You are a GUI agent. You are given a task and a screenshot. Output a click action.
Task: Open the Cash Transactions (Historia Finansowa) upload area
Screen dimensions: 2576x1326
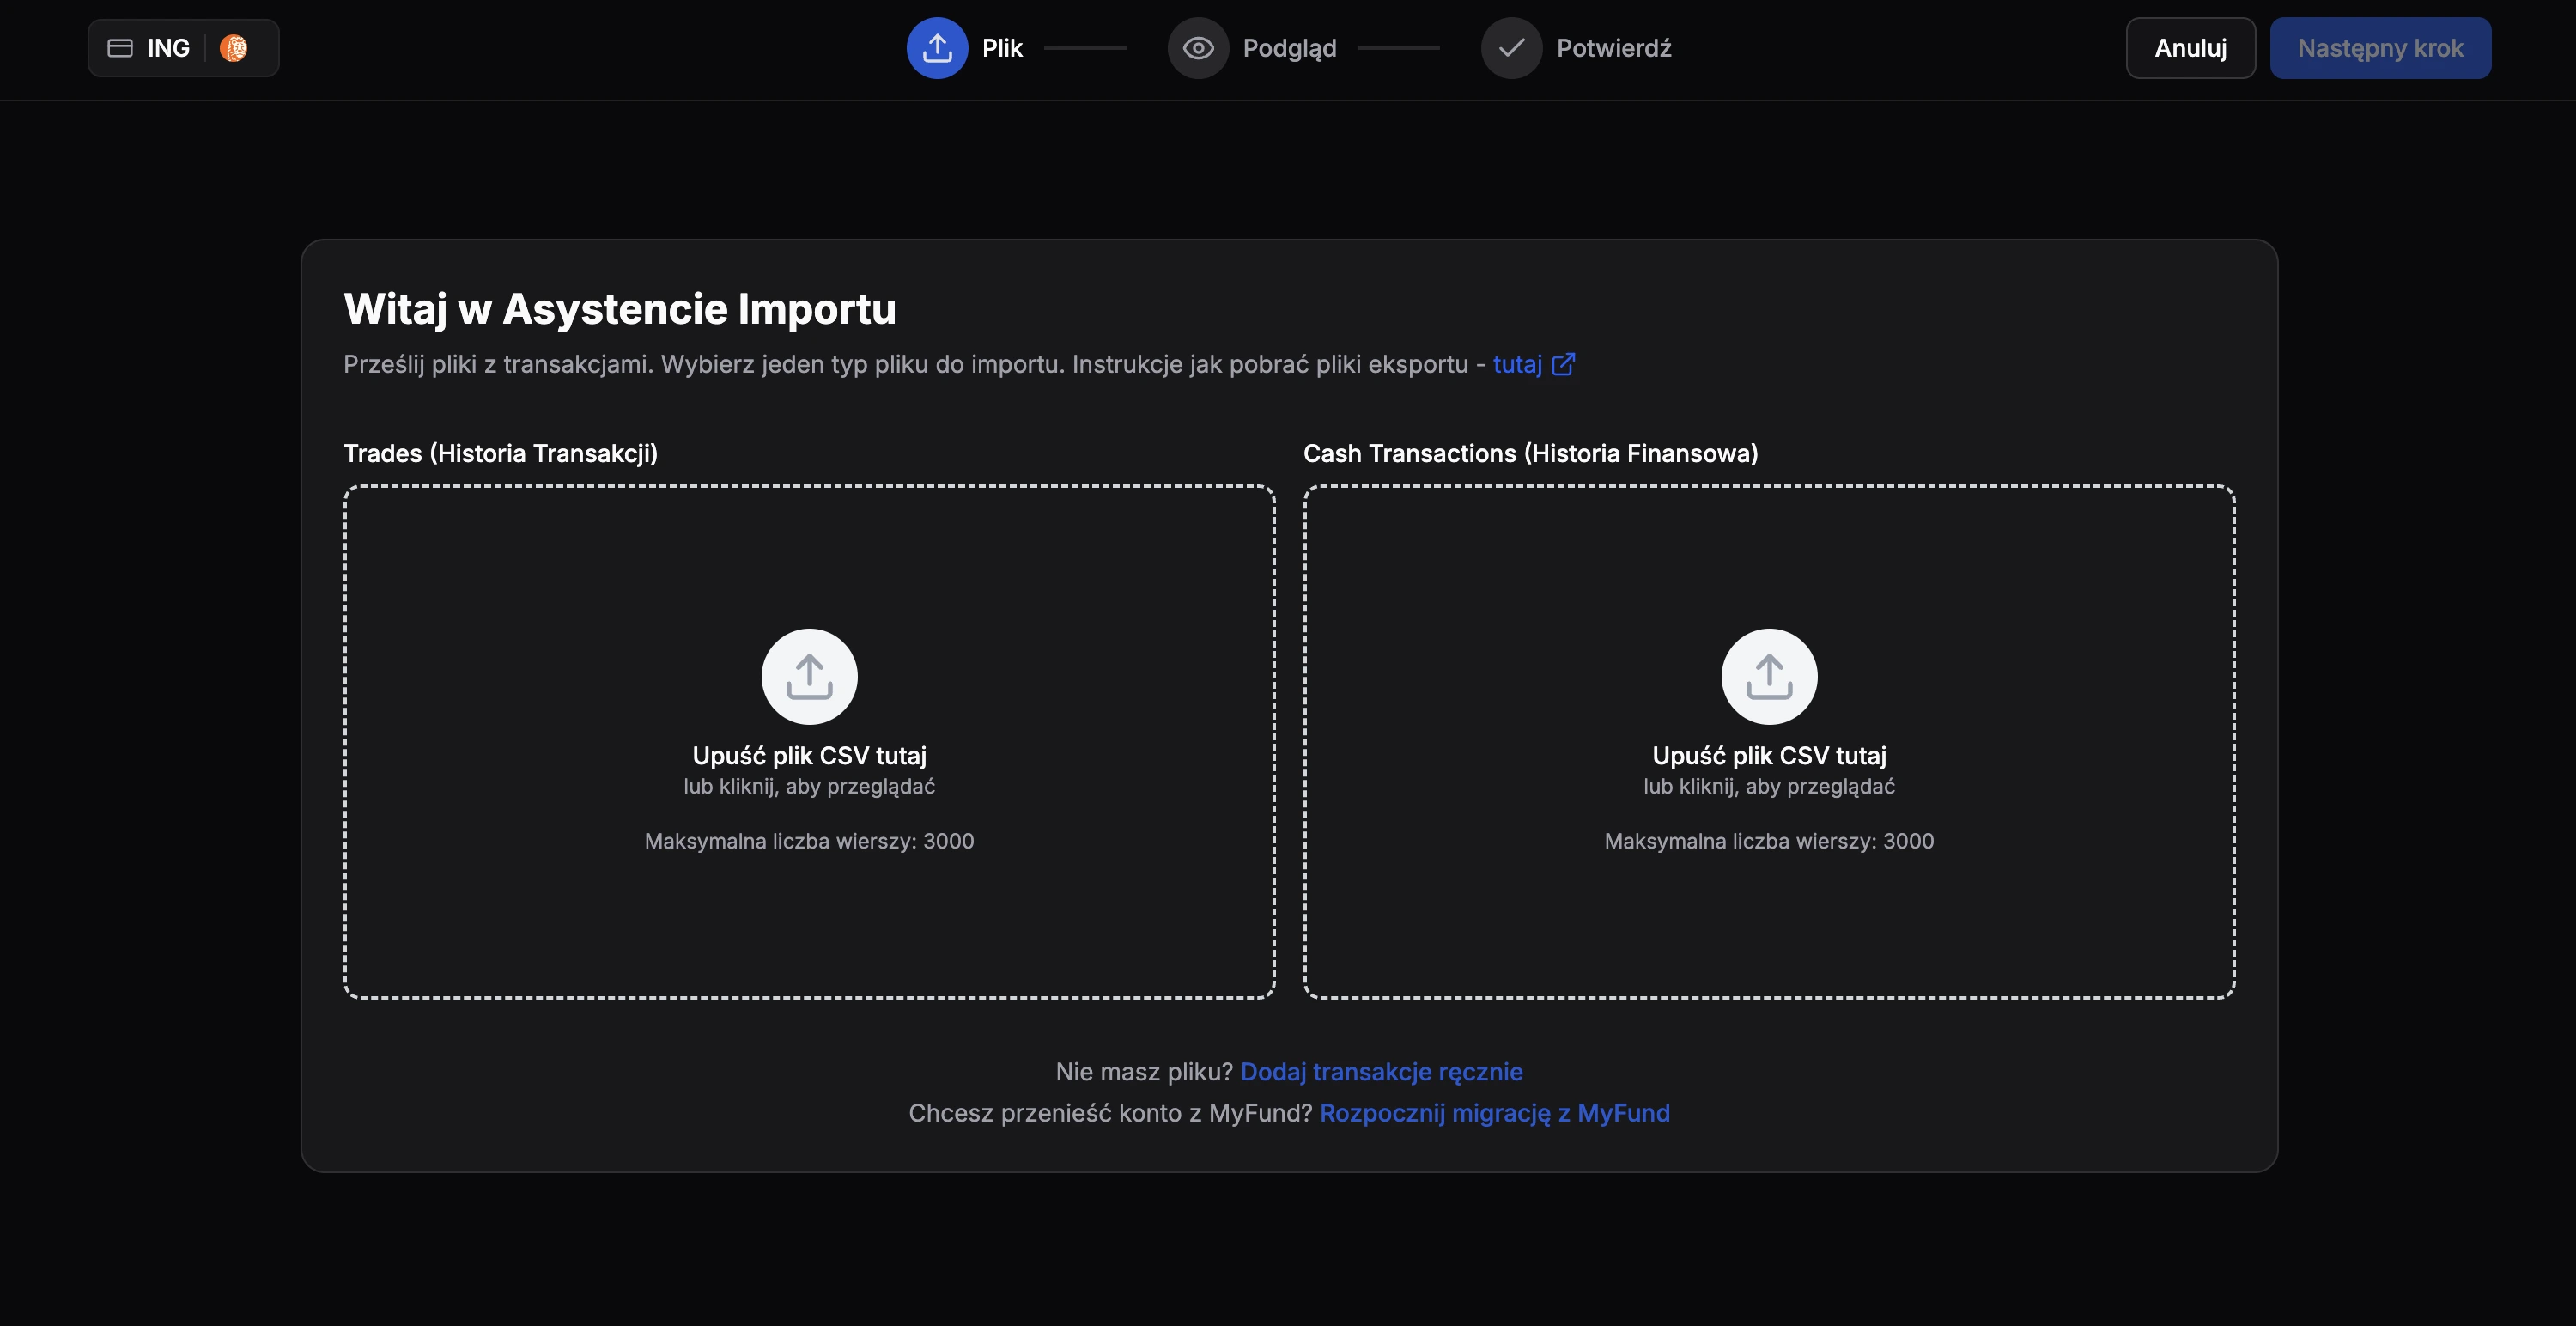[1769, 740]
